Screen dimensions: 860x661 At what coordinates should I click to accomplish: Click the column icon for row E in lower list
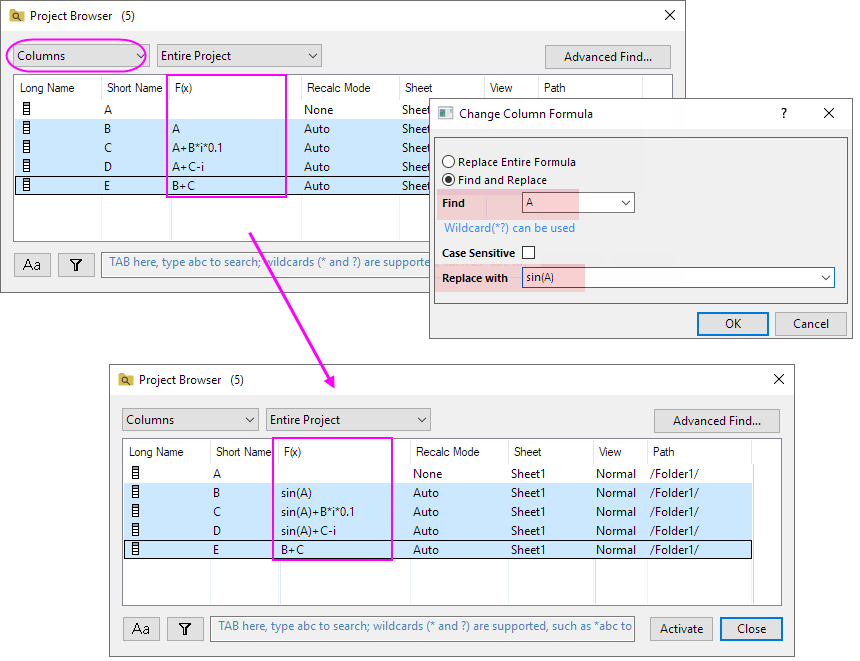136,550
